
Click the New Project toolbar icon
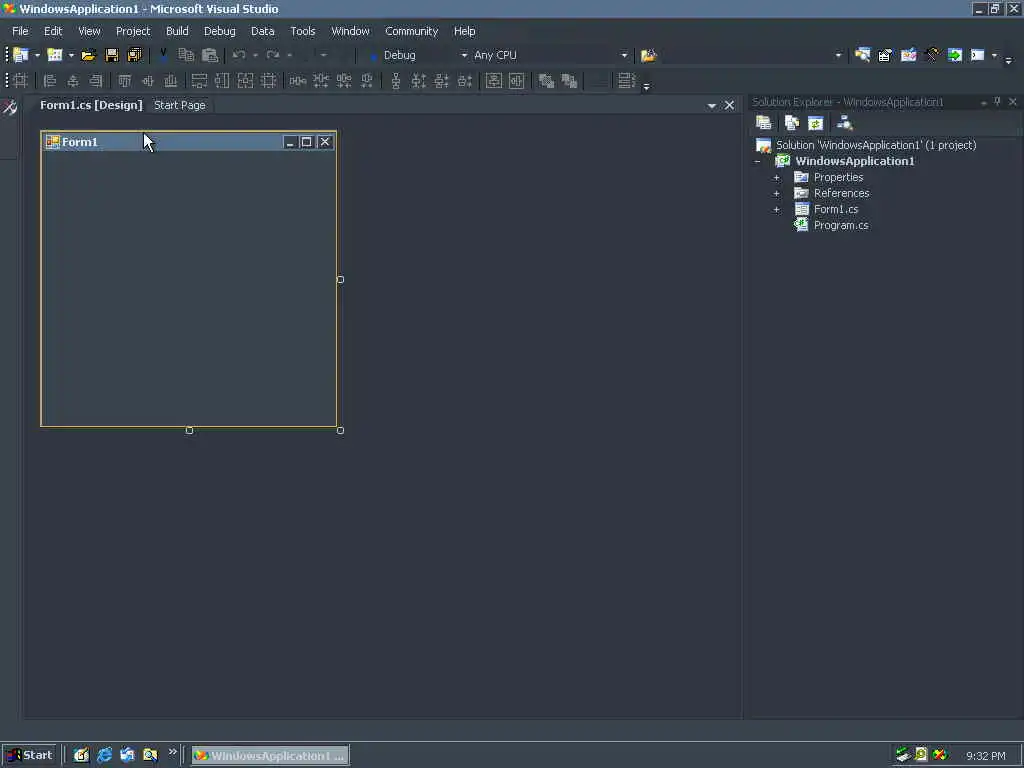click(x=21, y=56)
